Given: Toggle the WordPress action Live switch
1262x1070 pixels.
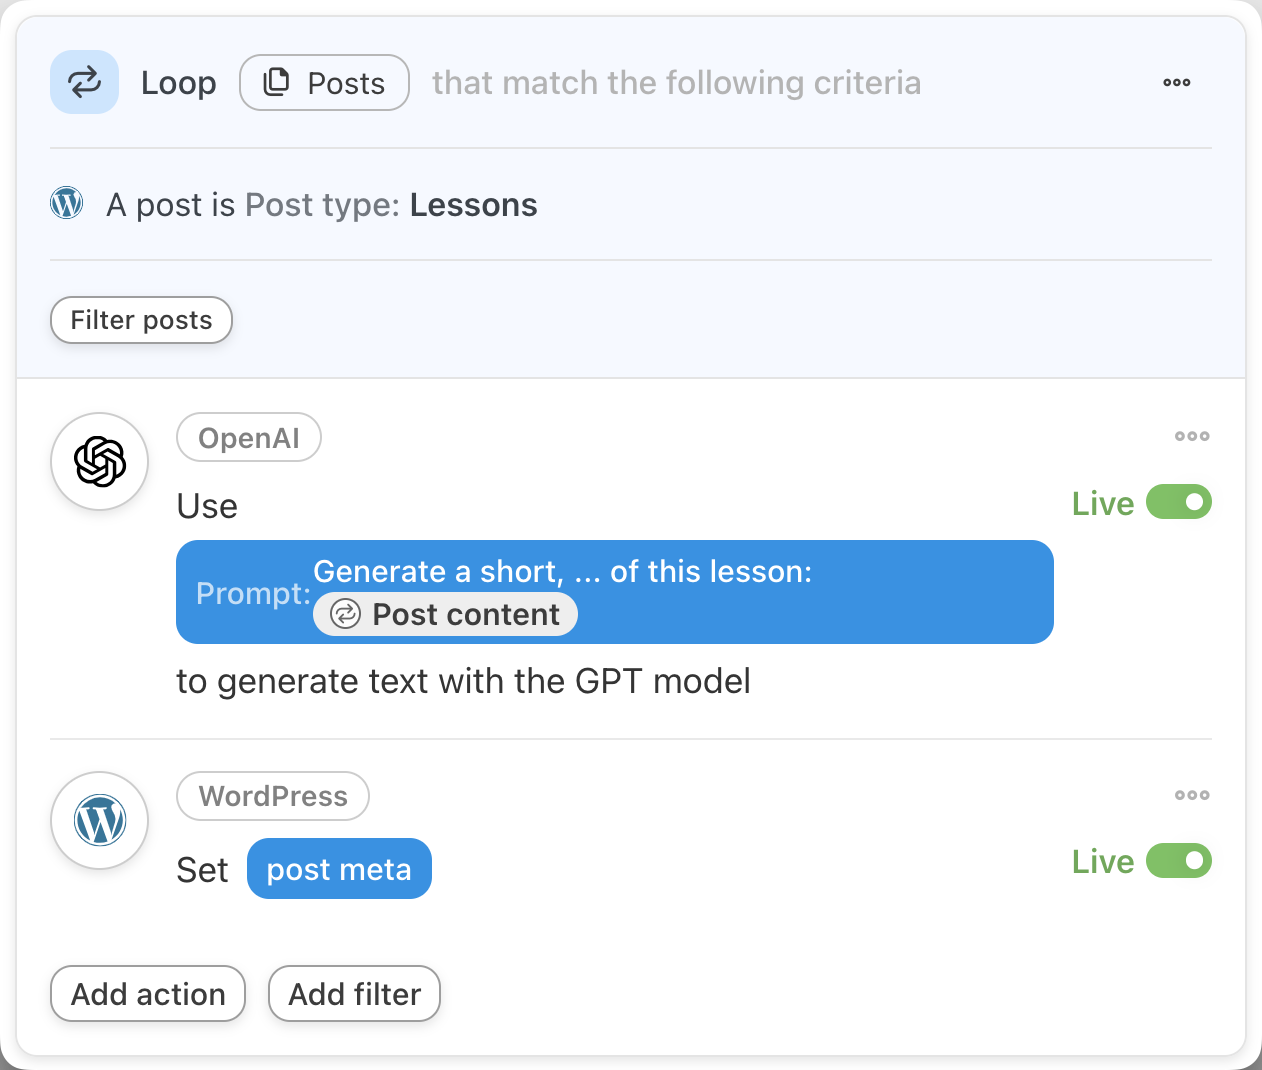Looking at the screenshot, I should [x=1178, y=861].
